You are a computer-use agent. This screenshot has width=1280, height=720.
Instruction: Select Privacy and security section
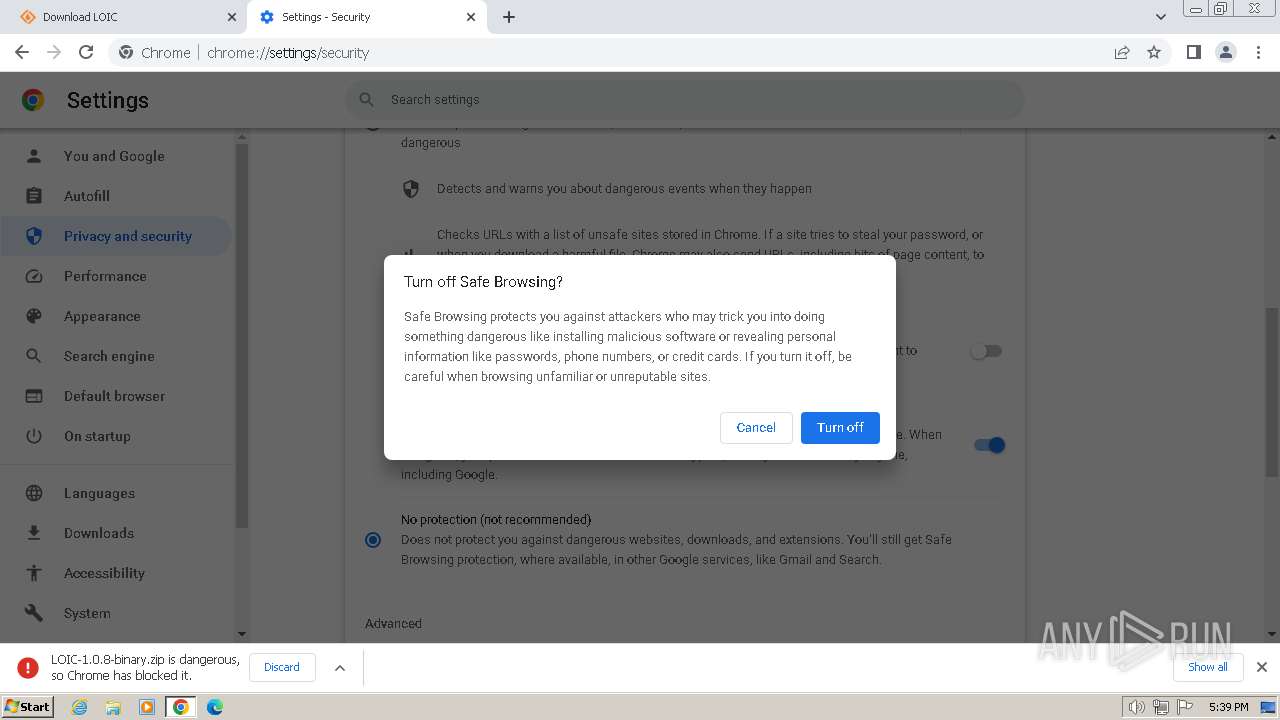pyautogui.click(x=116, y=236)
